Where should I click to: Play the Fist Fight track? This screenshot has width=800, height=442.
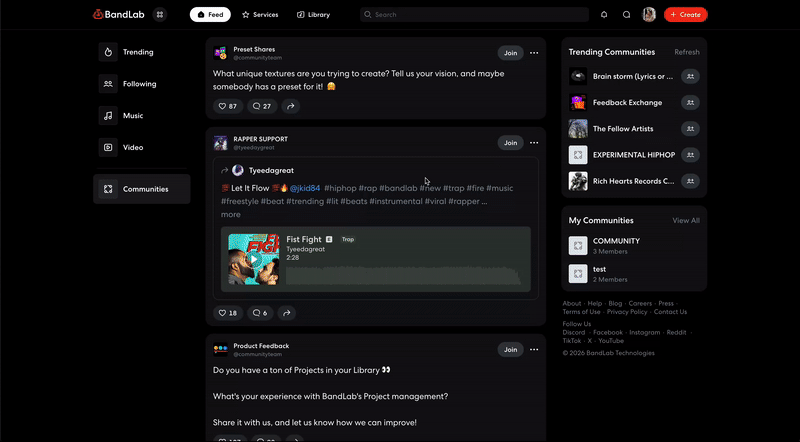[x=253, y=259]
